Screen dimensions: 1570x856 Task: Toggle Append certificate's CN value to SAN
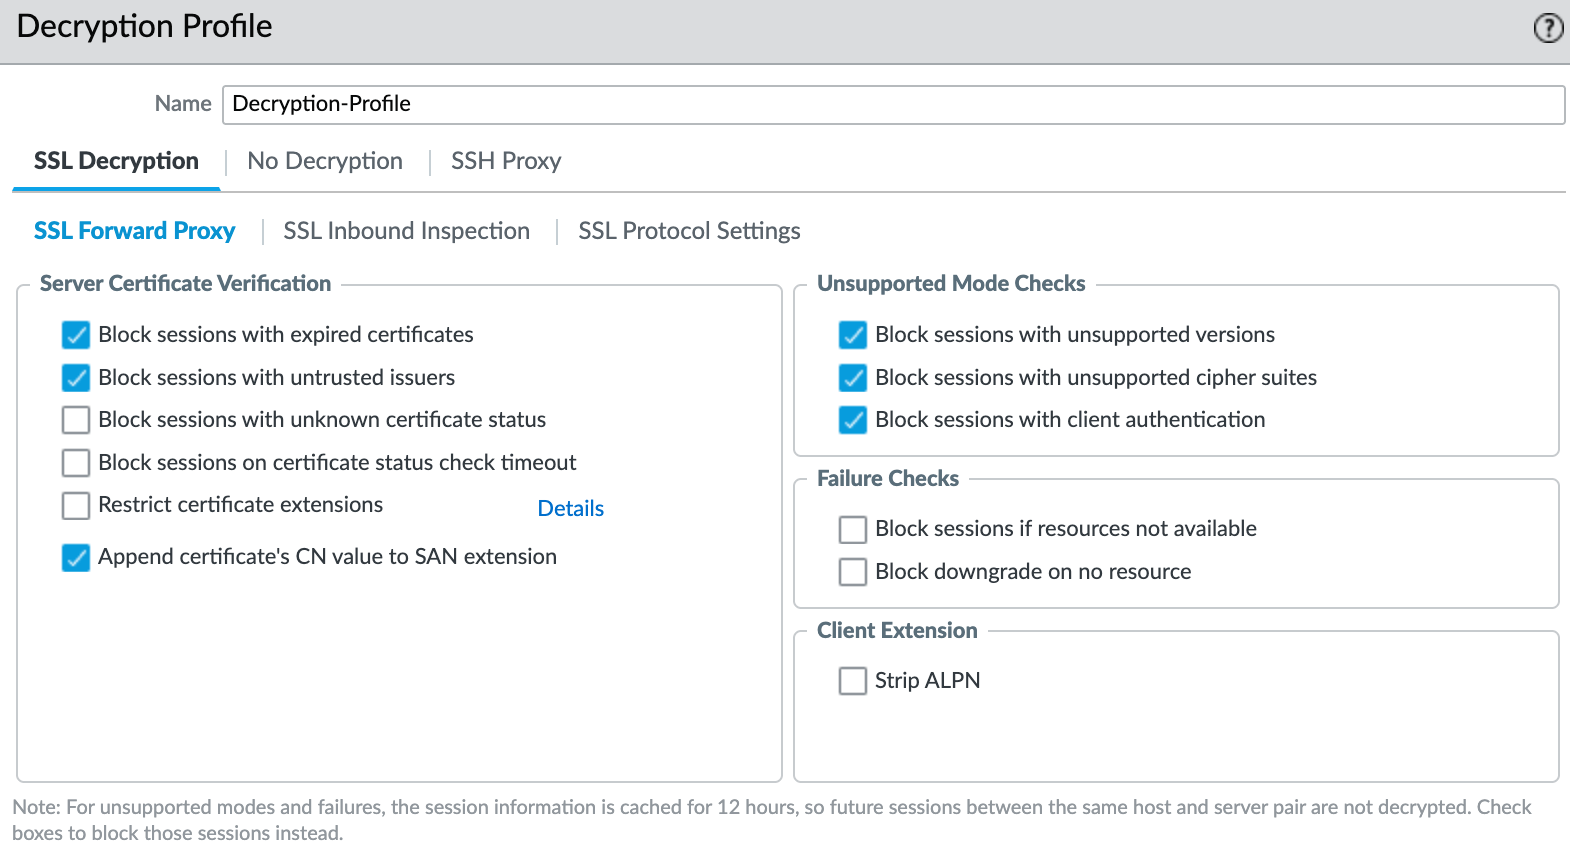point(76,558)
